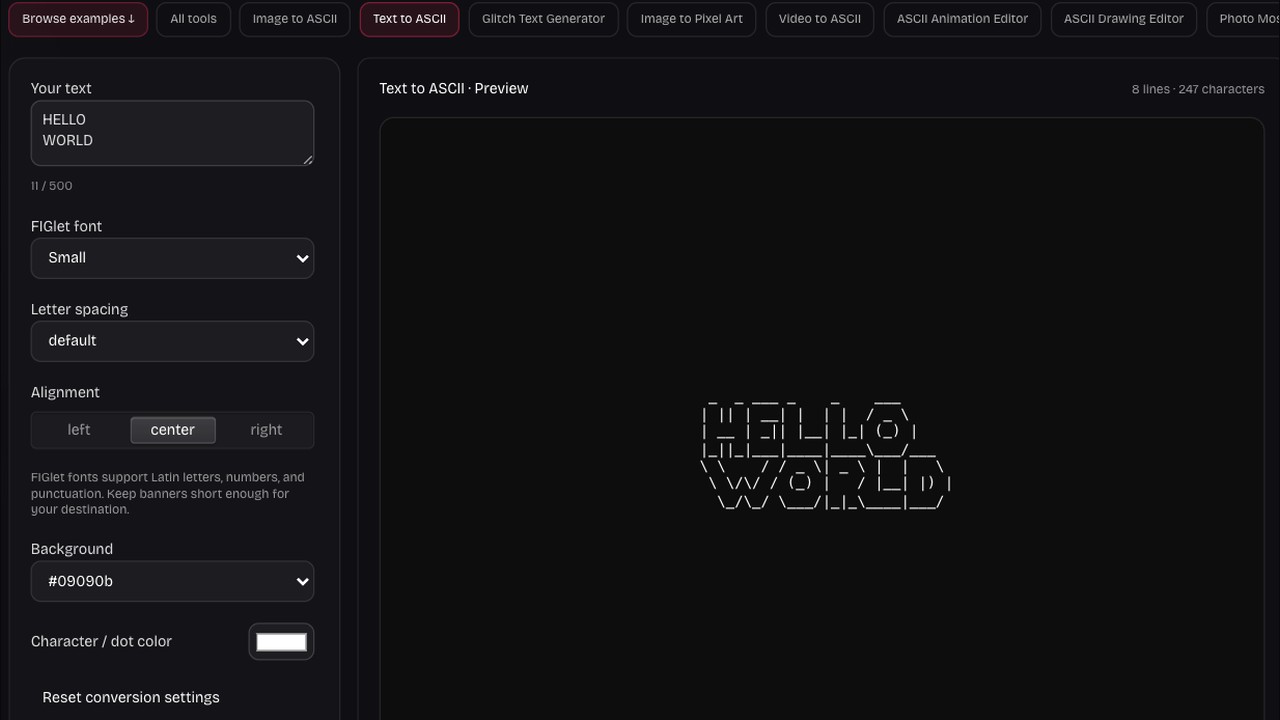Open the Video to ASCII tool
This screenshot has height=720, width=1280.
[x=820, y=19]
